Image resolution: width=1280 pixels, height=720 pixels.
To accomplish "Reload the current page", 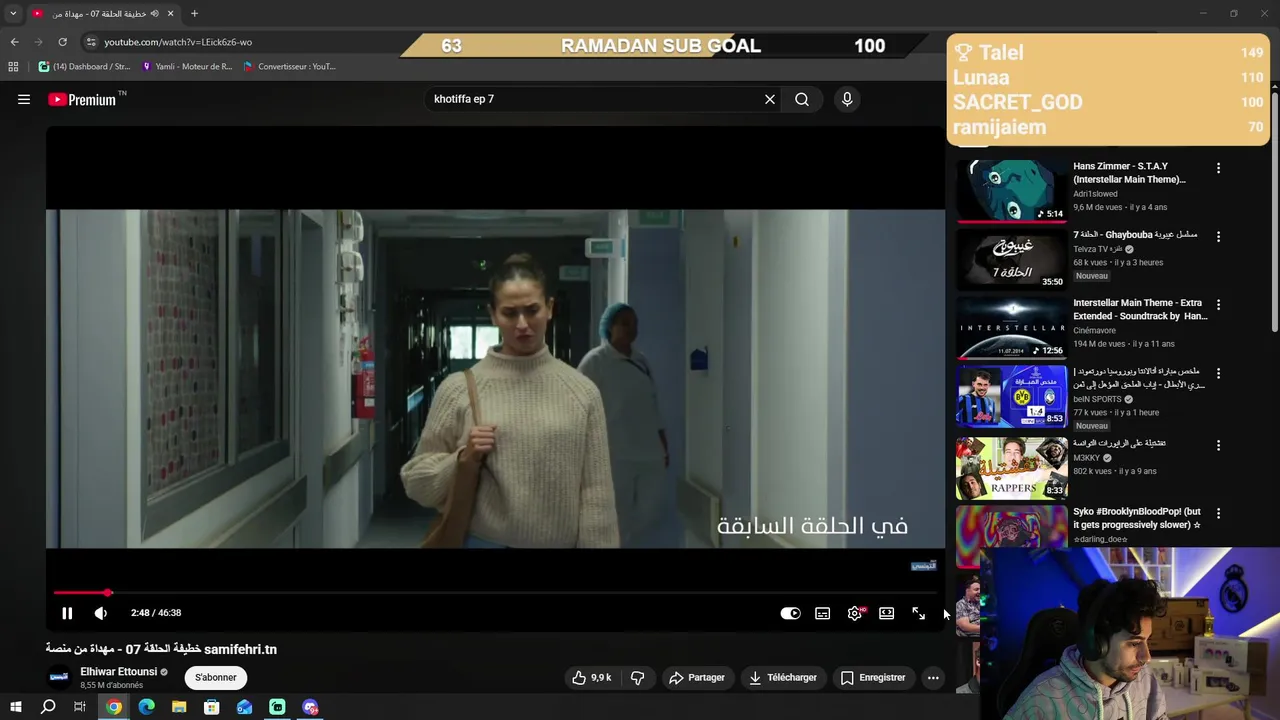I will pos(62,42).
